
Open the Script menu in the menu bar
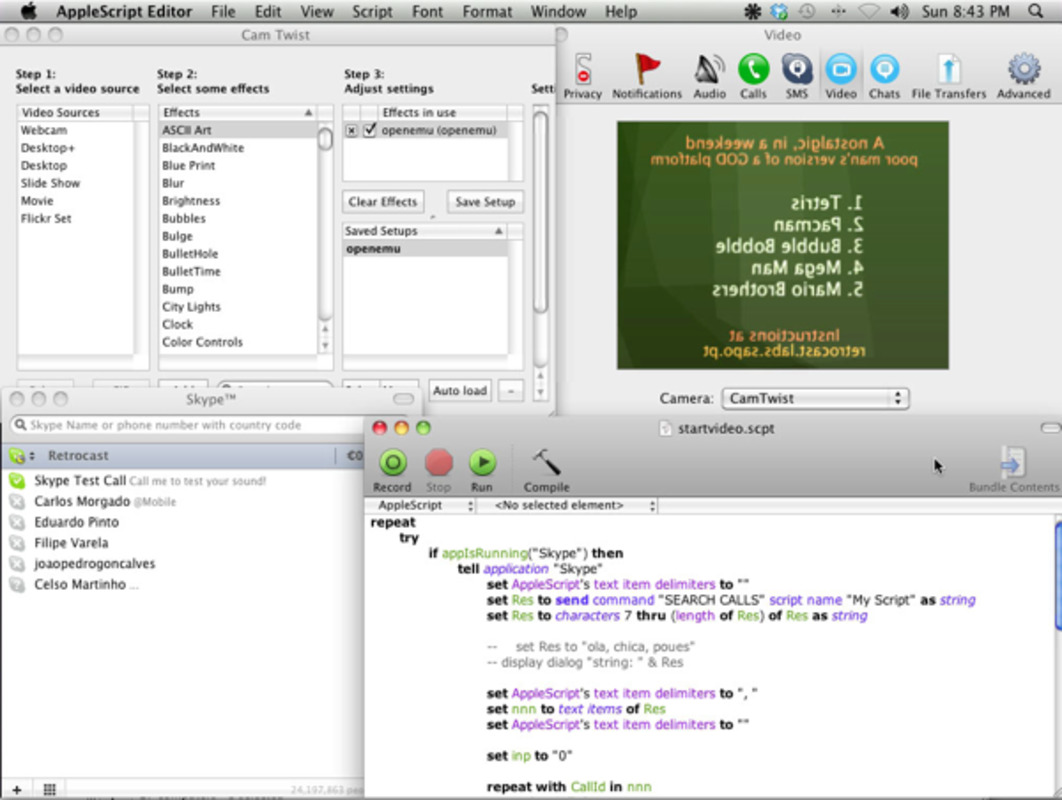pos(372,12)
